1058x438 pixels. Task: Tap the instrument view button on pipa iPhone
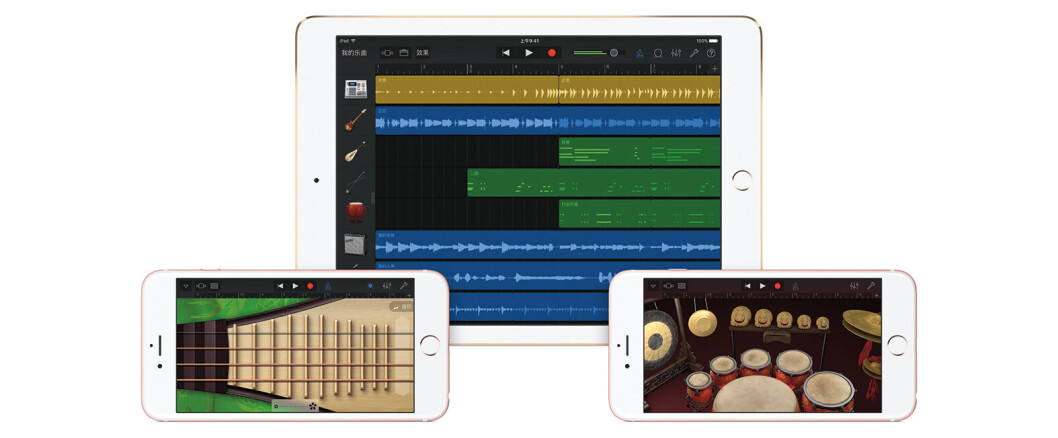point(201,286)
